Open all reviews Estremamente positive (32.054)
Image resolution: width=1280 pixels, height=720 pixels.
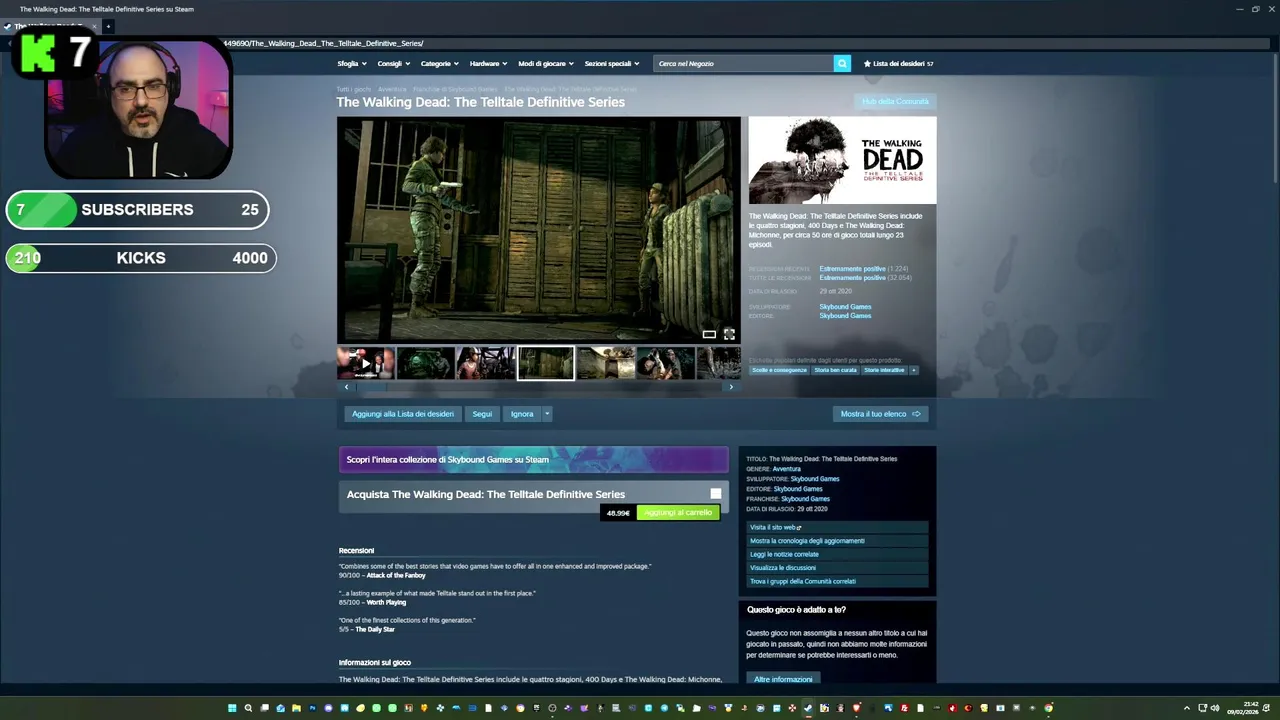click(865, 278)
